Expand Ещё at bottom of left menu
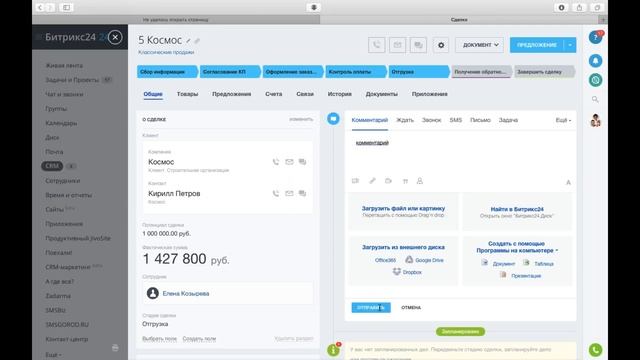 pyautogui.click(x=53, y=355)
